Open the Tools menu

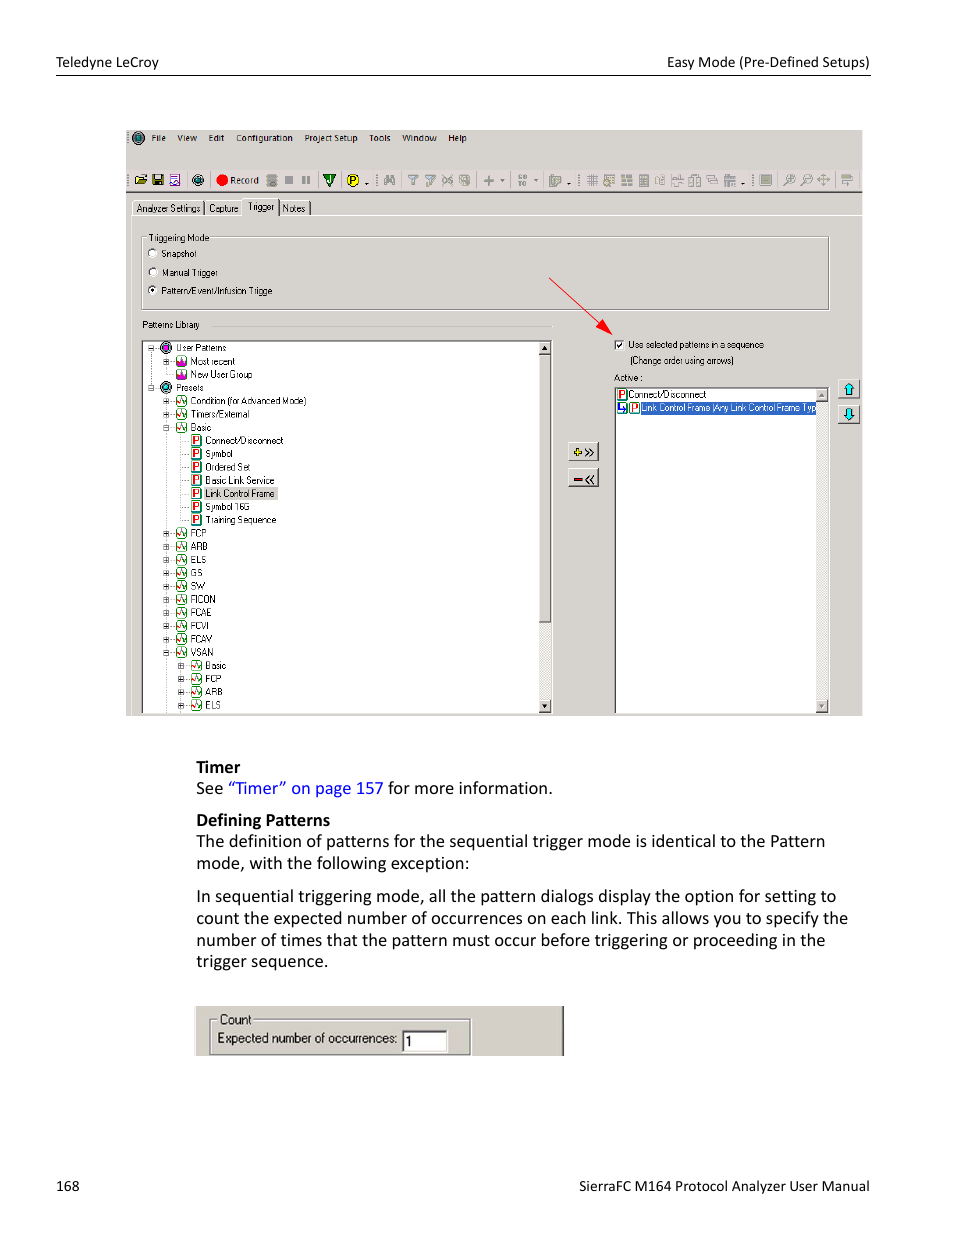[x=380, y=138]
